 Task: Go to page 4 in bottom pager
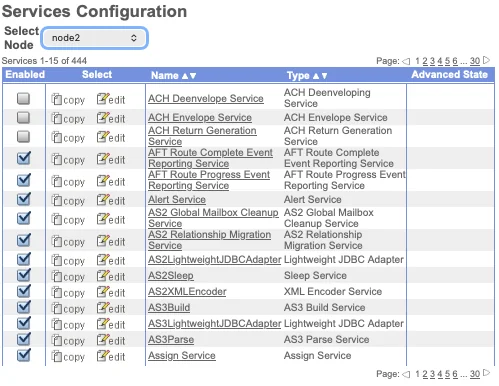pyautogui.click(x=440, y=374)
